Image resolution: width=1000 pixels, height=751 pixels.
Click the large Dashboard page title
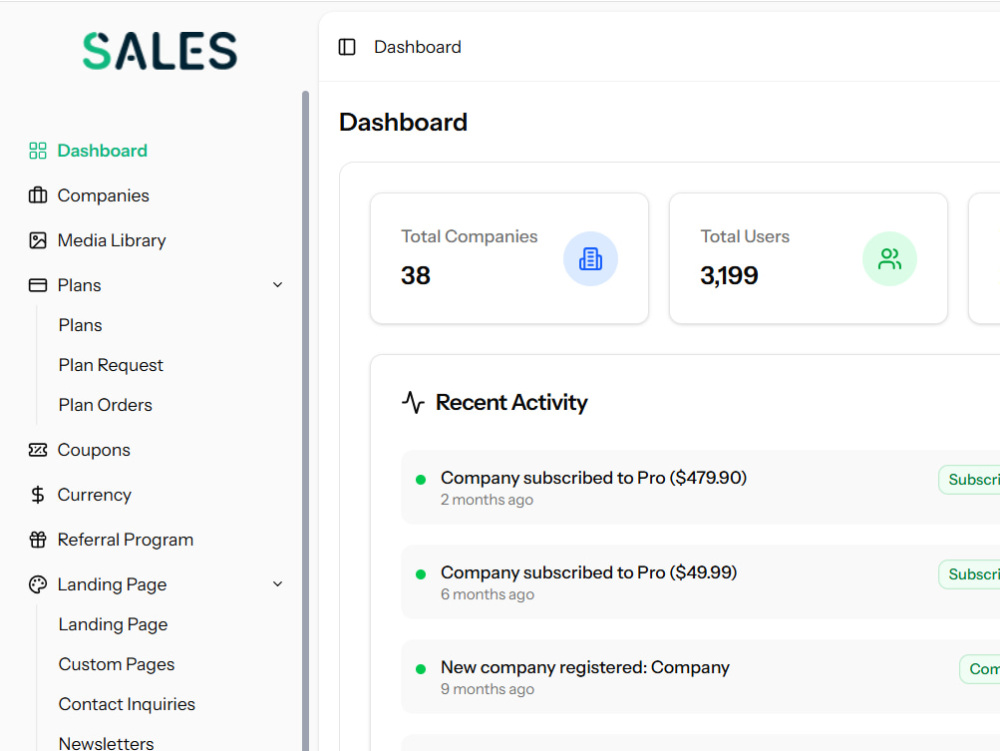[403, 122]
